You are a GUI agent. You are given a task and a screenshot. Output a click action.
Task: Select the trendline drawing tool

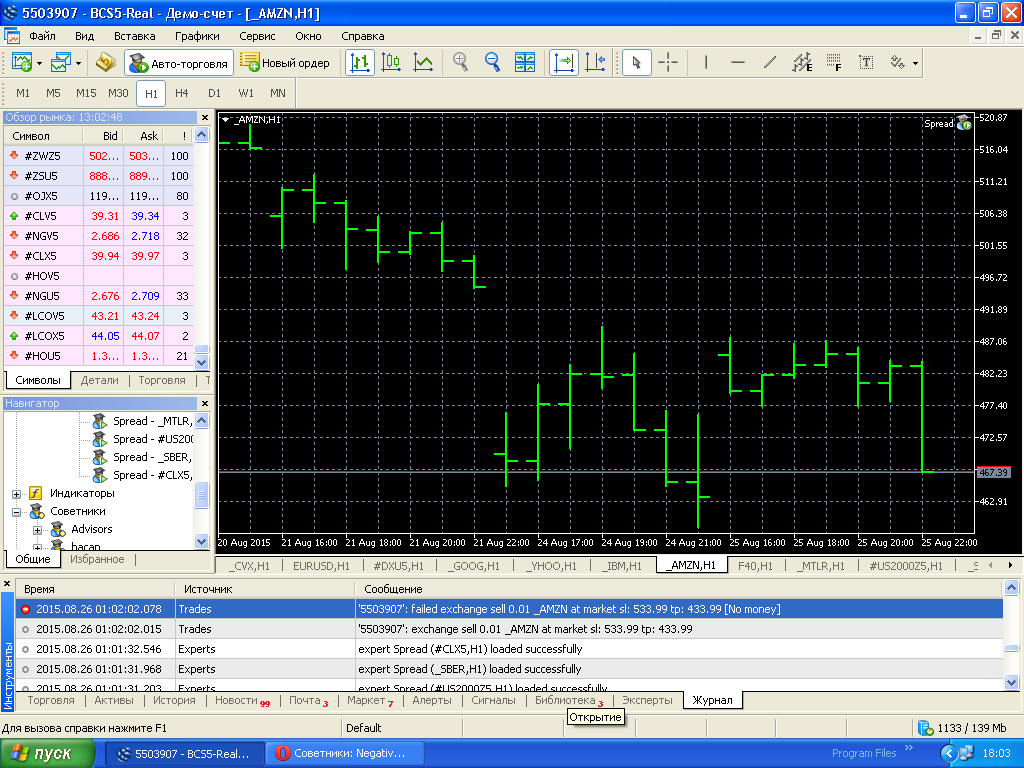(769, 62)
